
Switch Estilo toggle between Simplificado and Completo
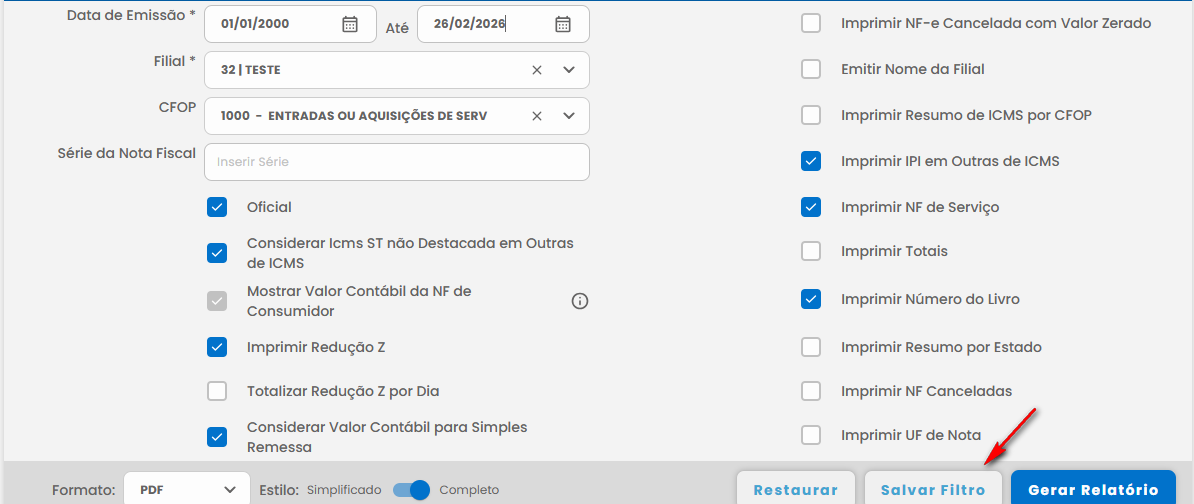pos(411,490)
